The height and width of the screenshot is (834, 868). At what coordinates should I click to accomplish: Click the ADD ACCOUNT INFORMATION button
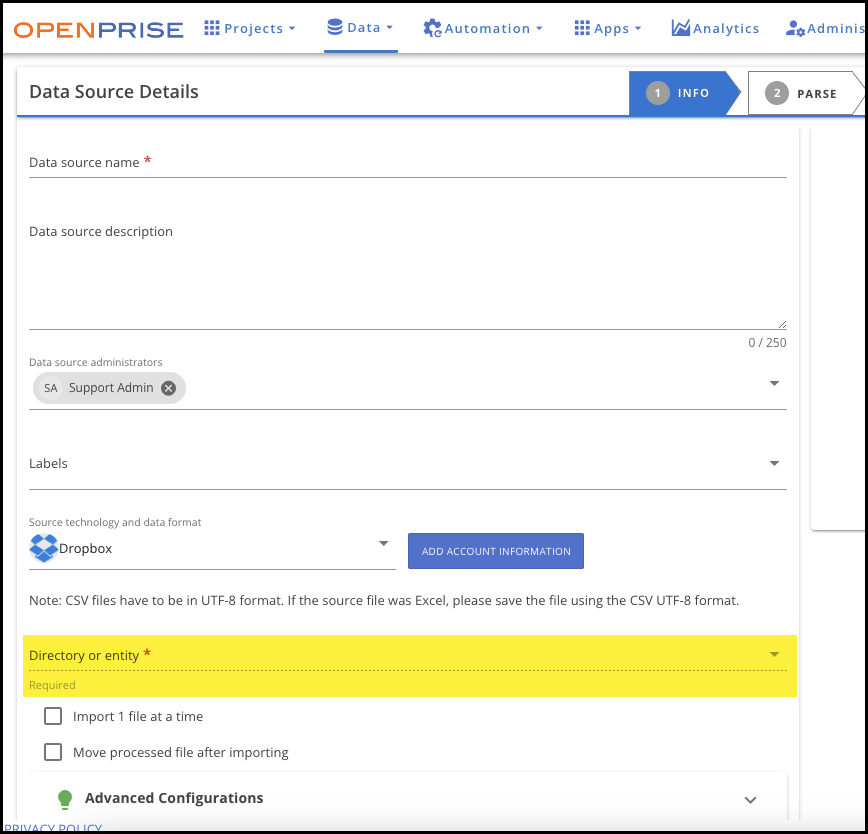click(x=495, y=551)
